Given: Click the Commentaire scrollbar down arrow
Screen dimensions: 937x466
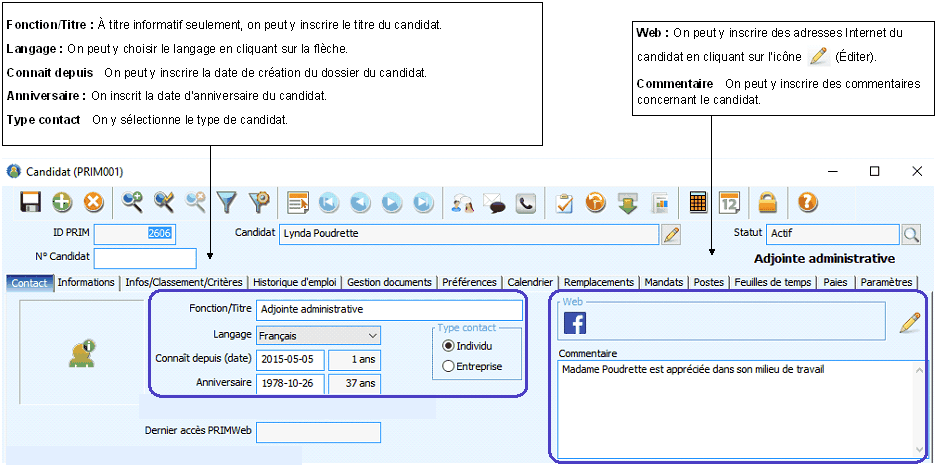Looking at the screenshot, I should [919, 449].
